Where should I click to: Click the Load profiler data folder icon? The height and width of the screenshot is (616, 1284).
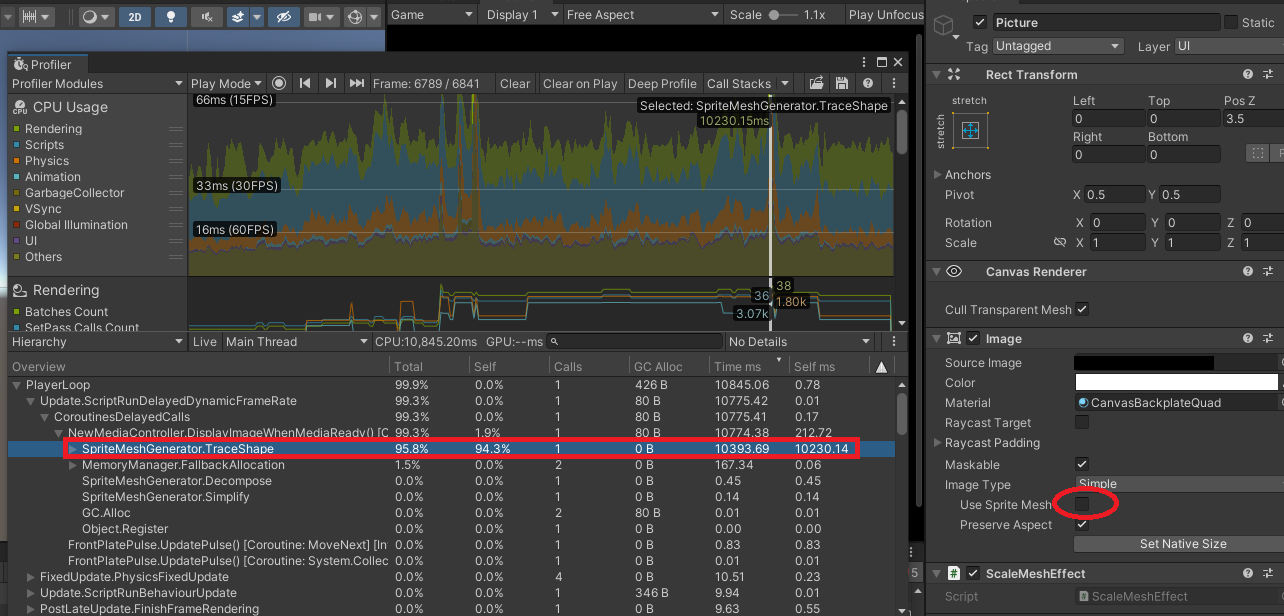817,84
